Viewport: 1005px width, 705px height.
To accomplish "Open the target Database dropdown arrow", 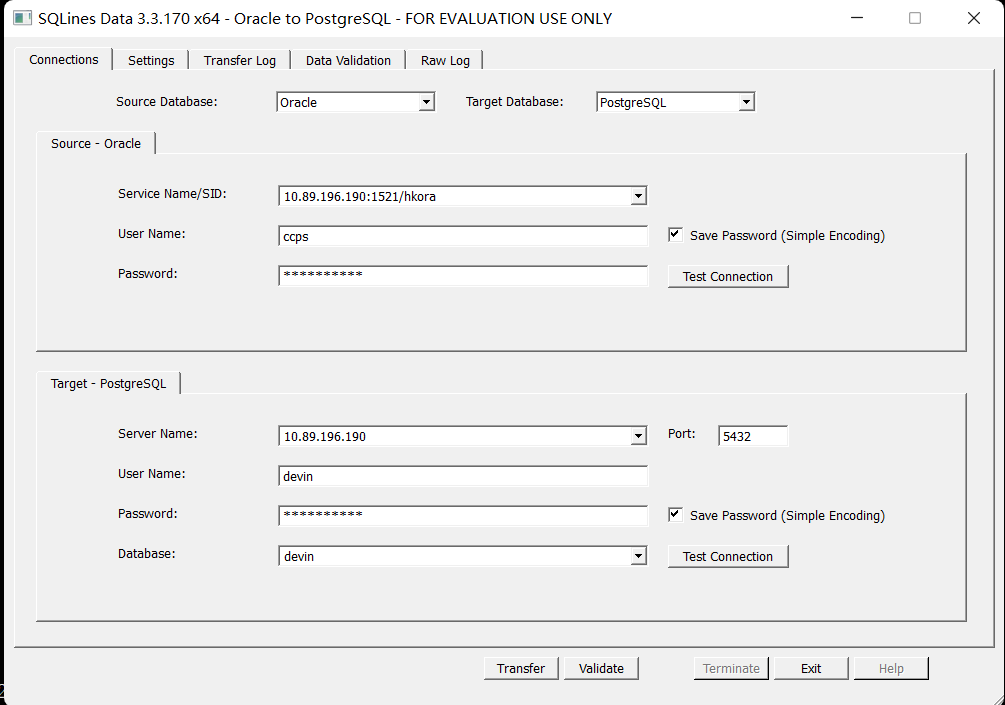I will click(x=638, y=556).
